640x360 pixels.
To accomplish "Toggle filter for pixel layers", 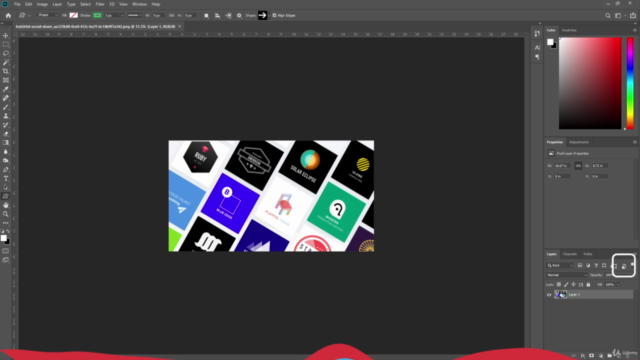I will (x=580, y=265).
